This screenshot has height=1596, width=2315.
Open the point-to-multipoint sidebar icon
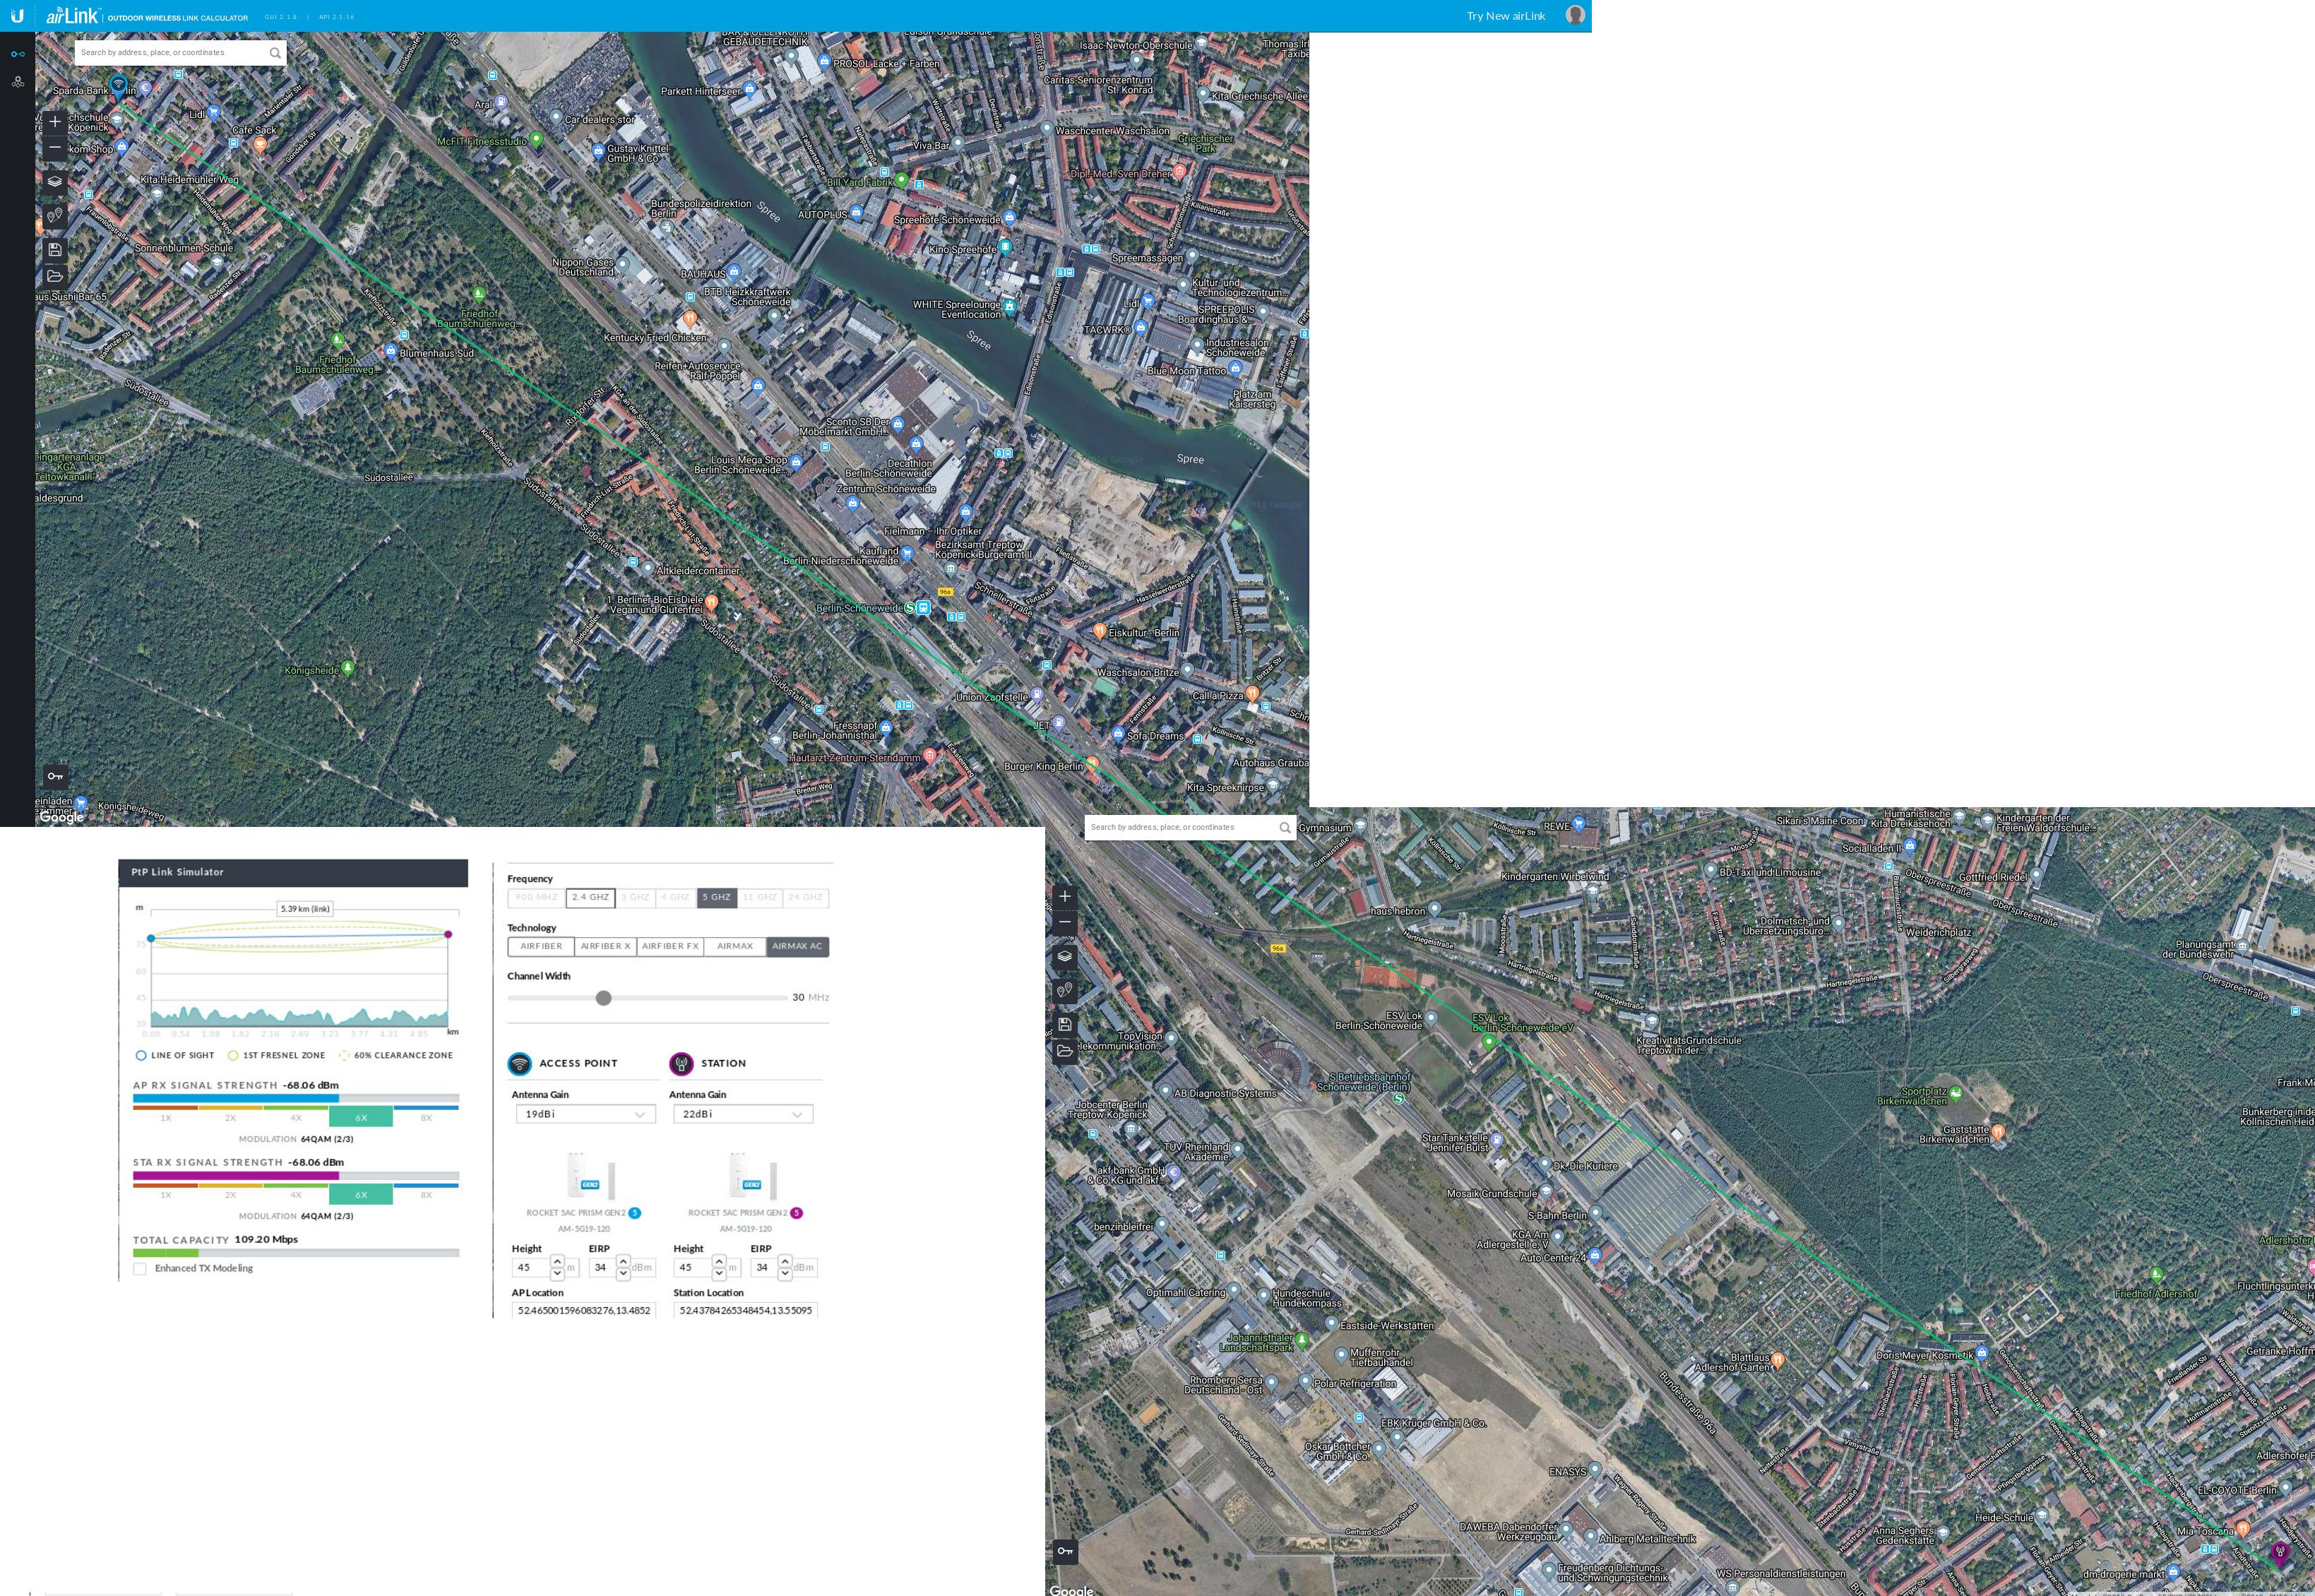[x=17, y=82]
